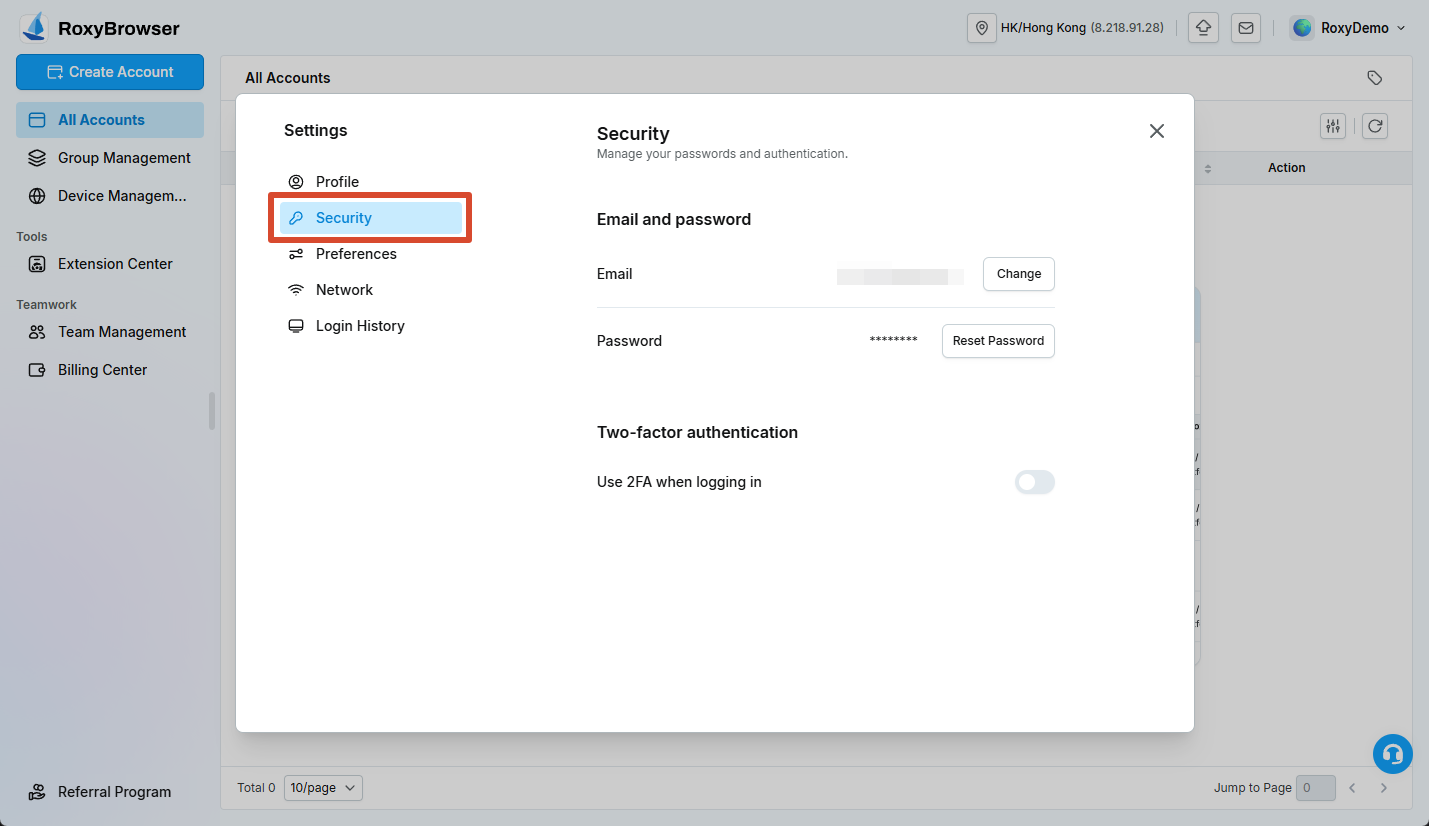Select Network in Settings menu
The height and width of the screenshot is (826, 1429).
(x=371, y=290)
